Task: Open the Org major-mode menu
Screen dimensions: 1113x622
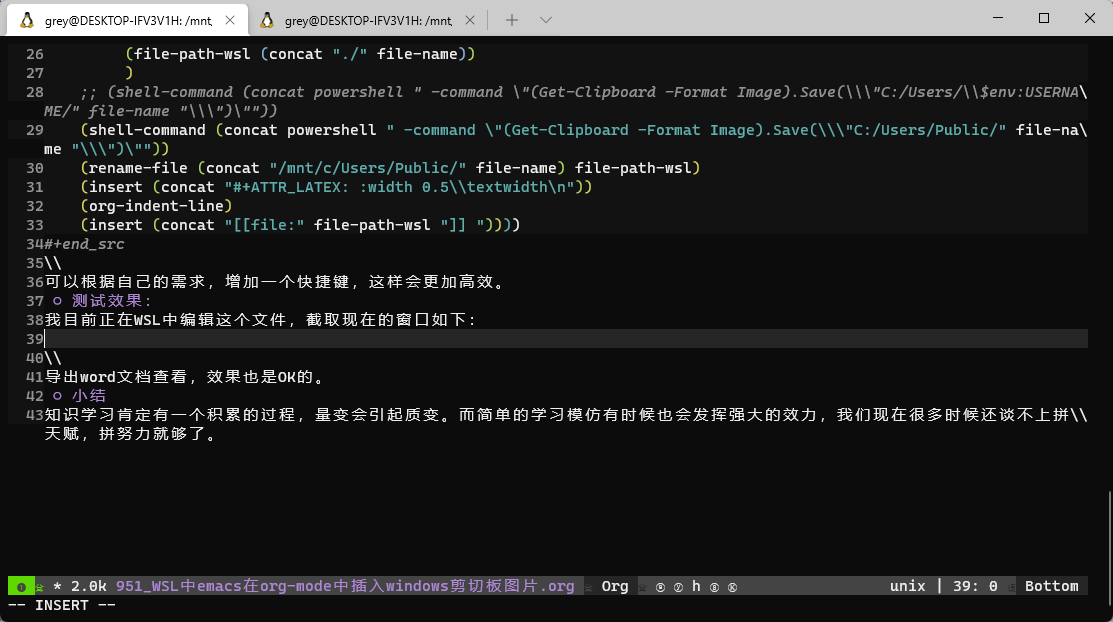Action: 614,586
